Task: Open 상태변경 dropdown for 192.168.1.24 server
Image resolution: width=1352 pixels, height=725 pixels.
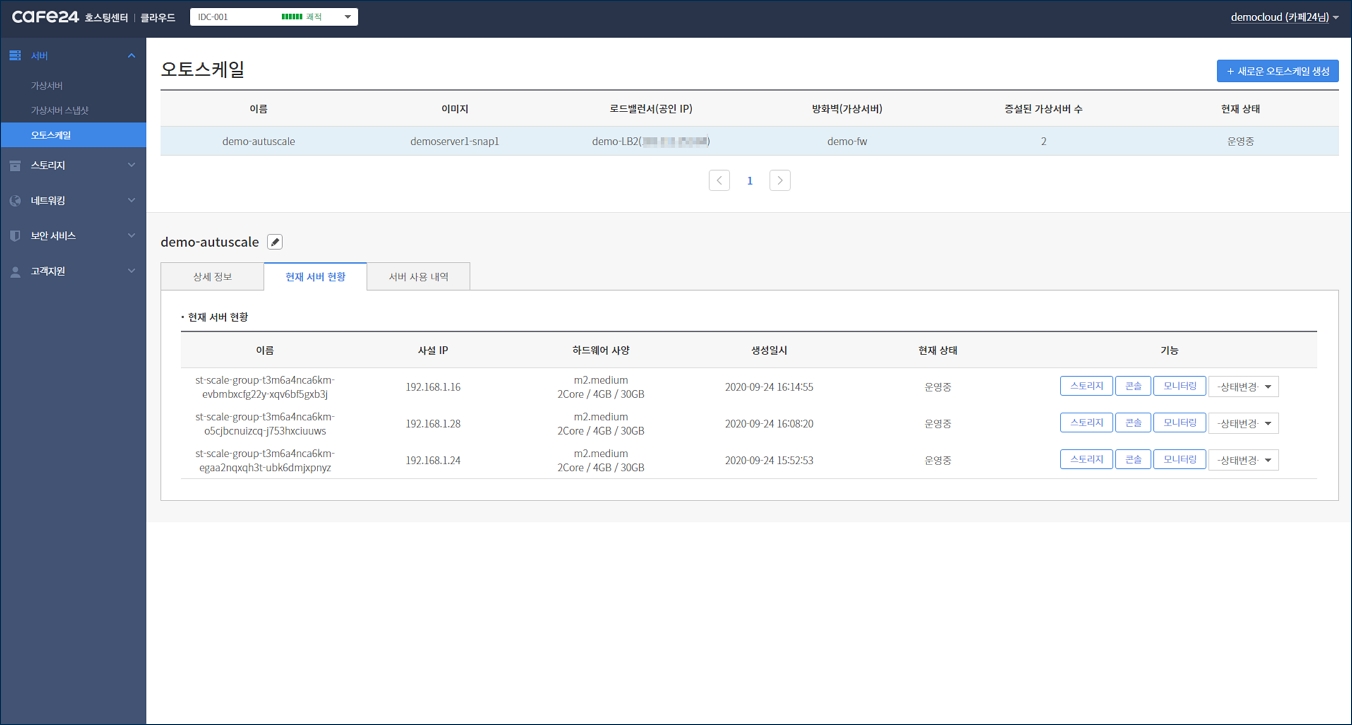Action: coord(1243,460)
